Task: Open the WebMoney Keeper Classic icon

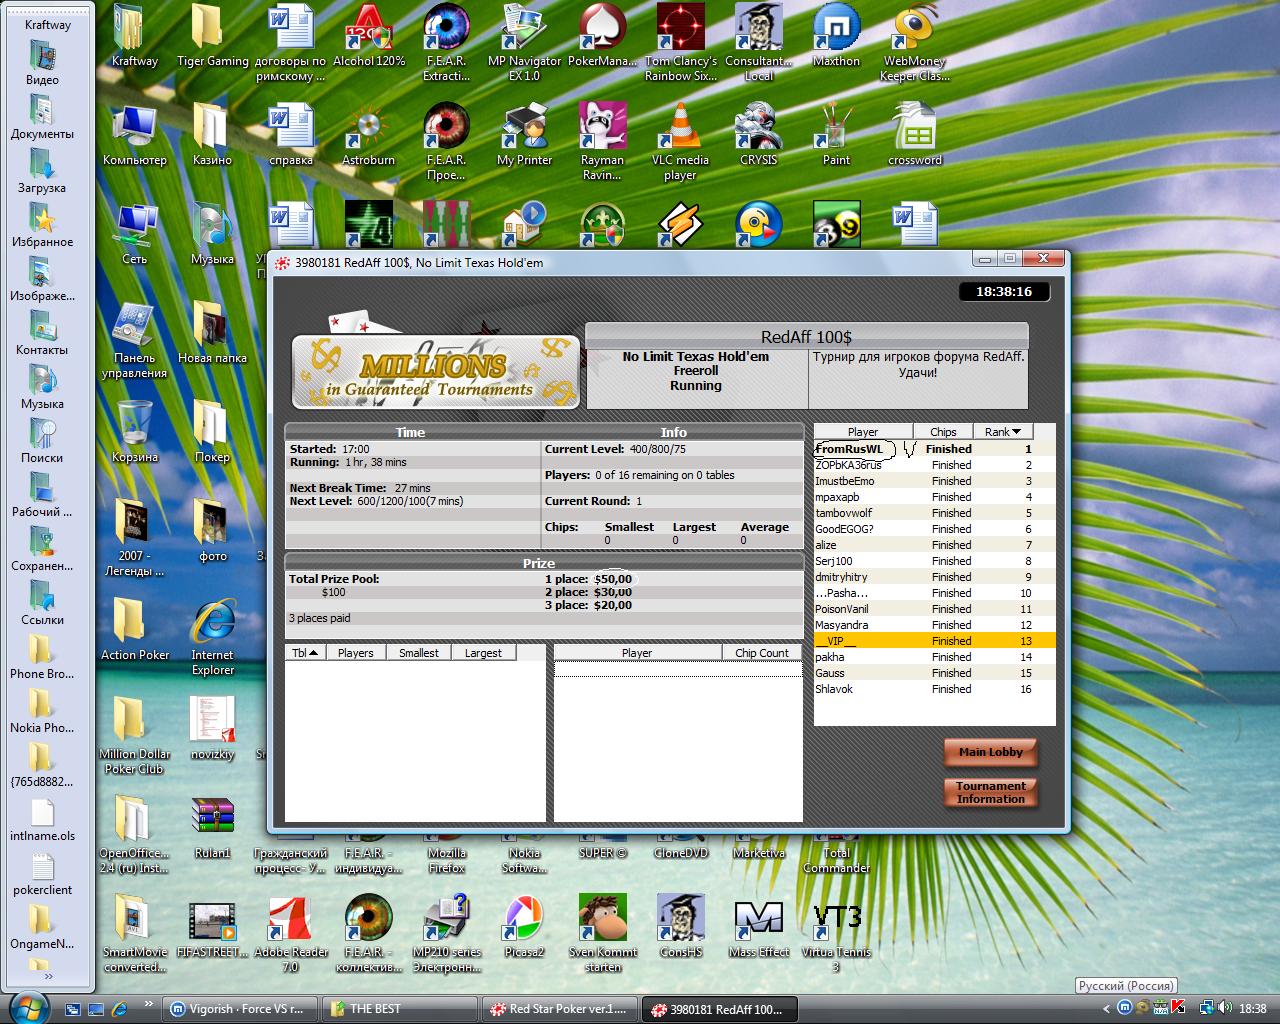Action: (914, 28)
